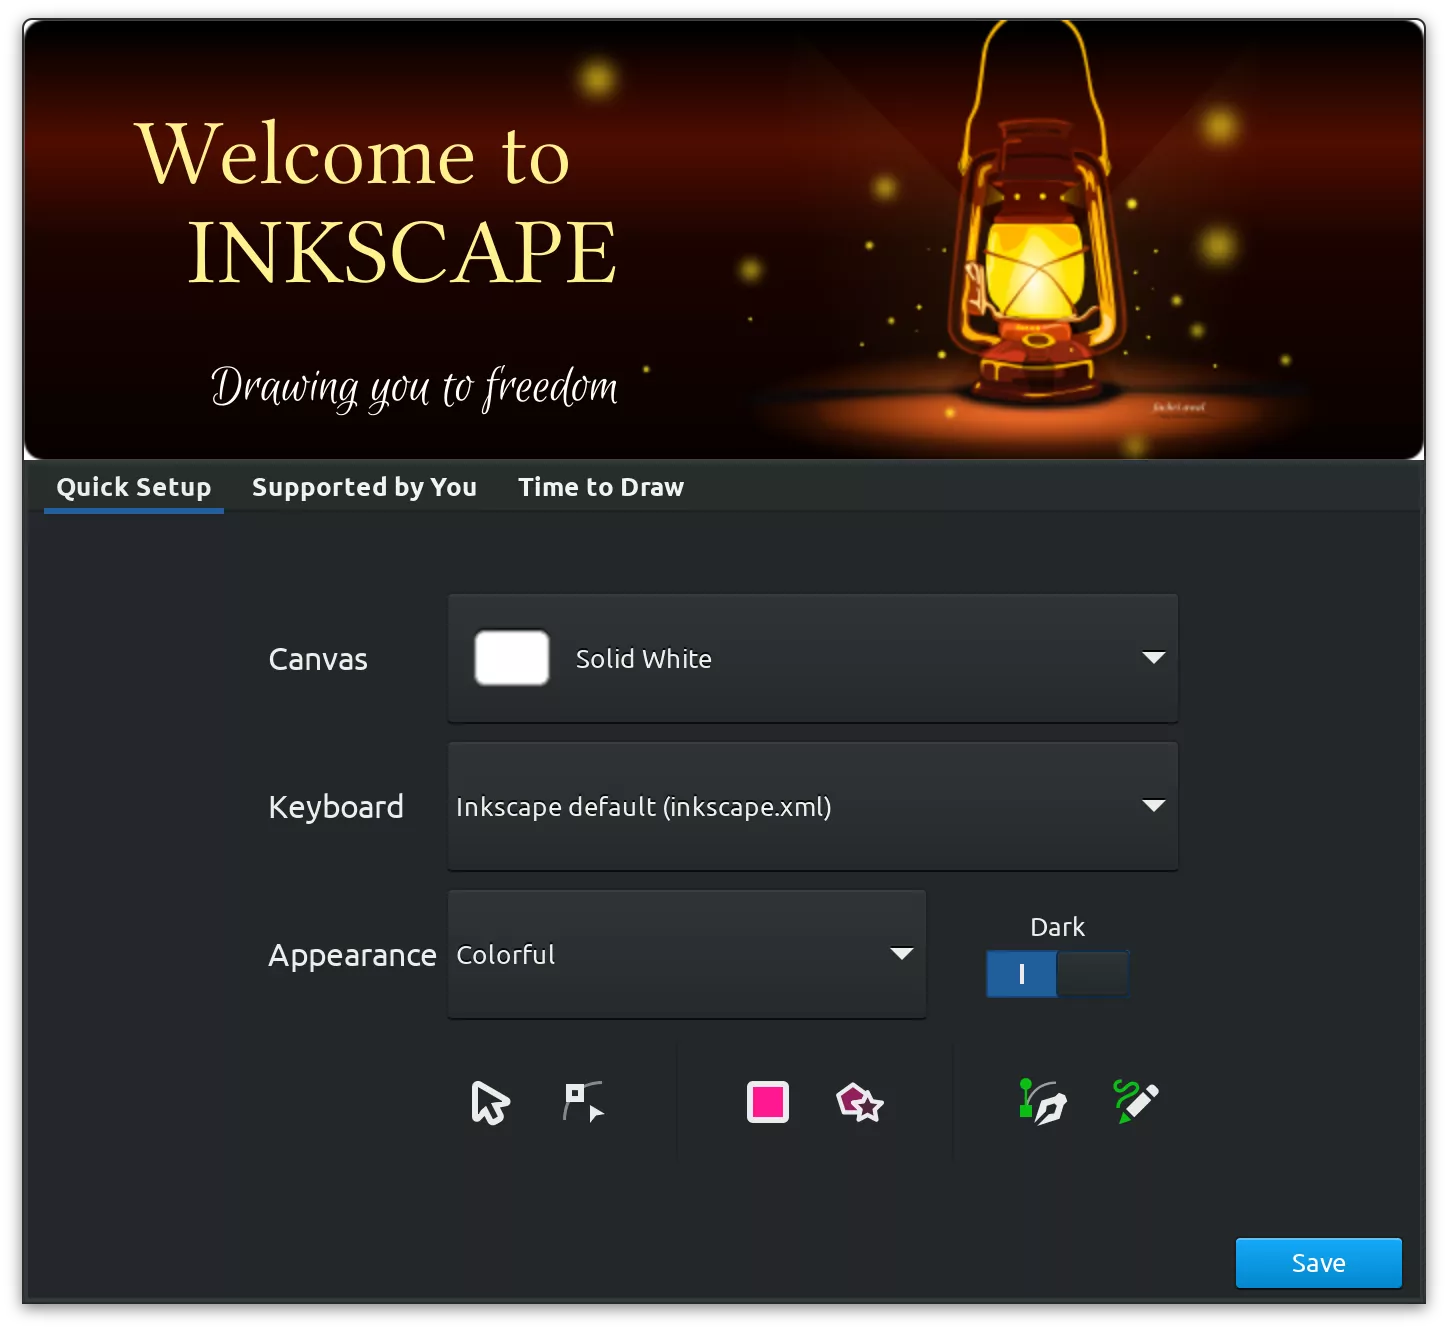1448x1330 pixels.
Task: Open the Appearance Colorful dropdown
Action: coord(687,954)
